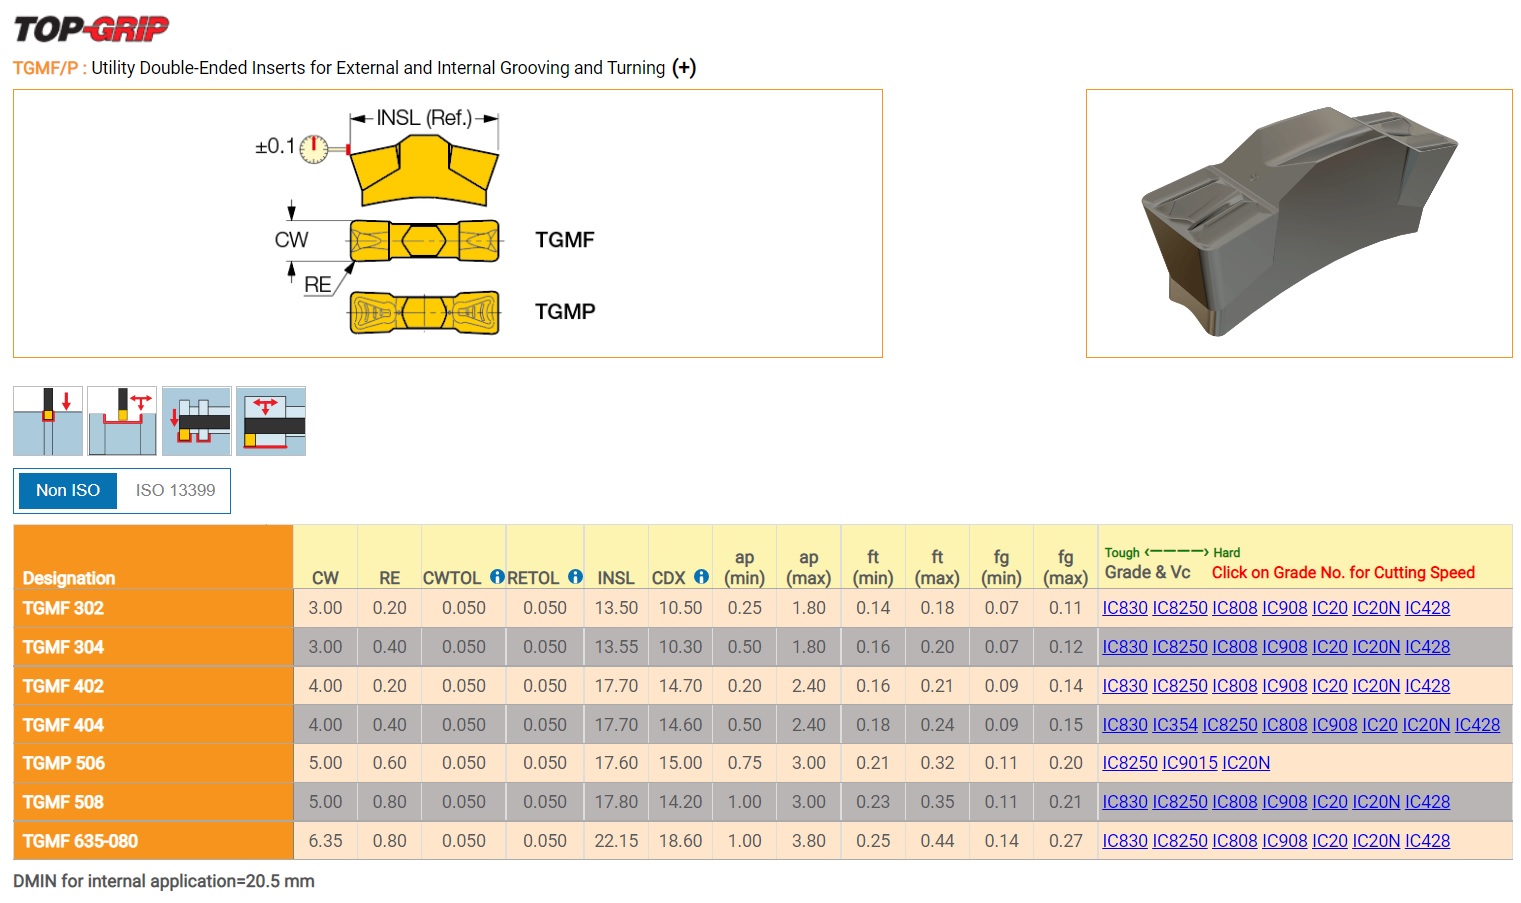Open the TGMF 302 designation row
This screenshot has height=903, width=1521.
[x=63, y=608]
